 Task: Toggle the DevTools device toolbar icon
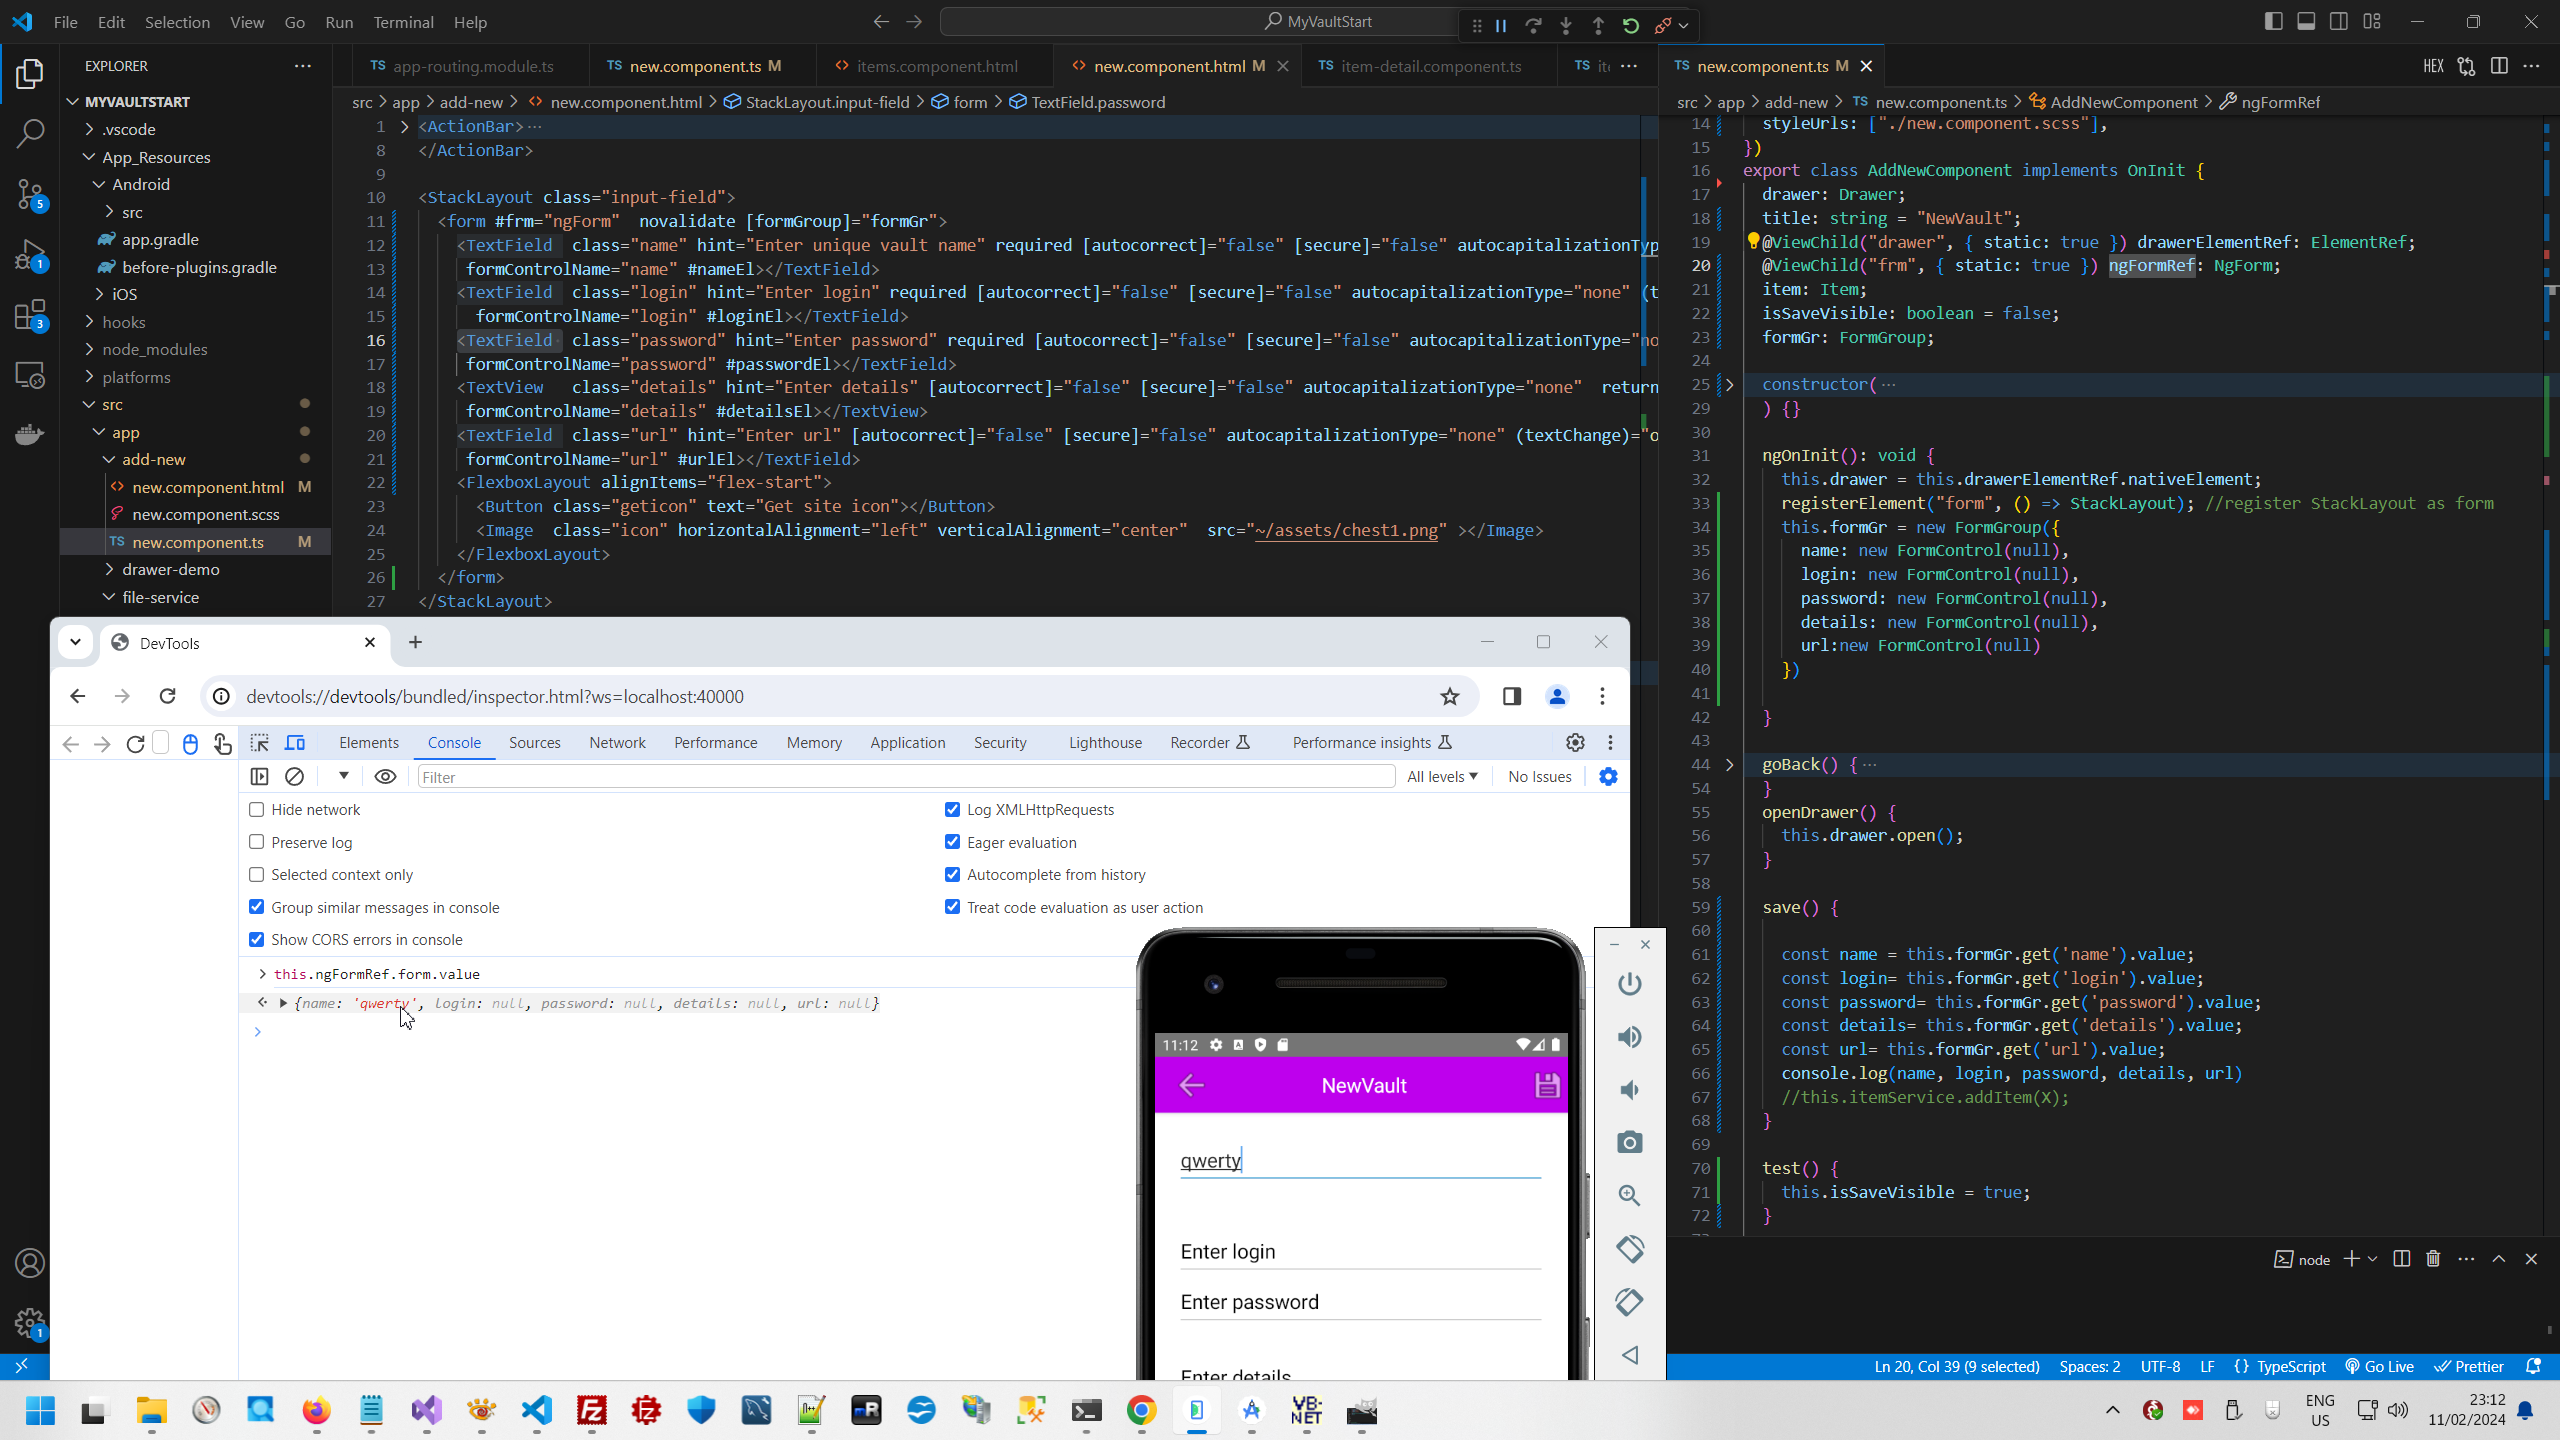(295, 743)
